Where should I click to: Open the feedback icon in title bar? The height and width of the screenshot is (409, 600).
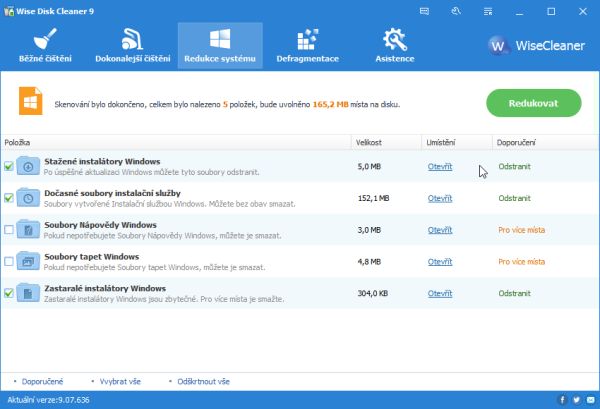click(x=424, y=11)
